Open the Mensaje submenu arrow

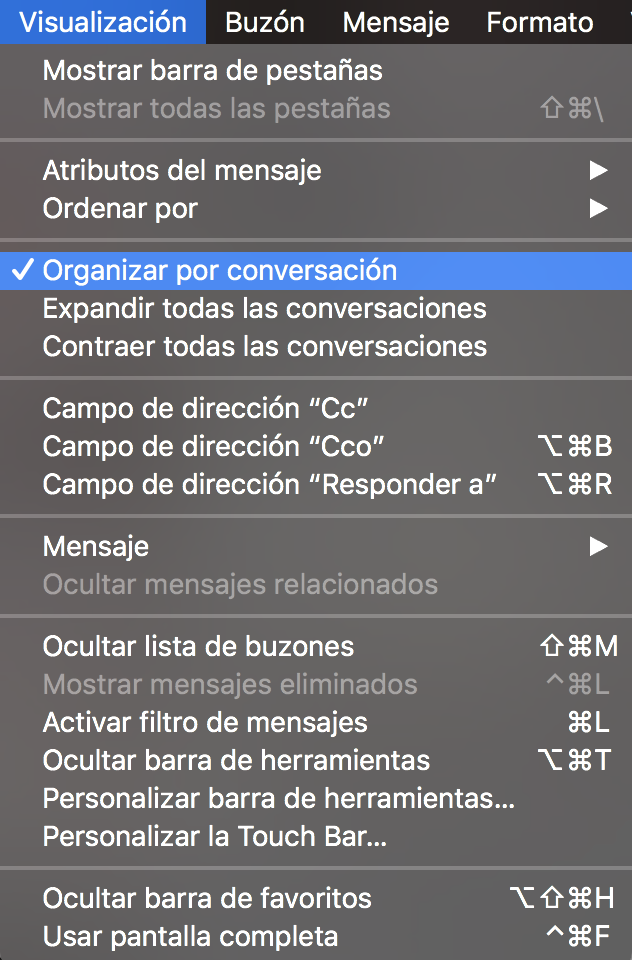coord(598,546)
